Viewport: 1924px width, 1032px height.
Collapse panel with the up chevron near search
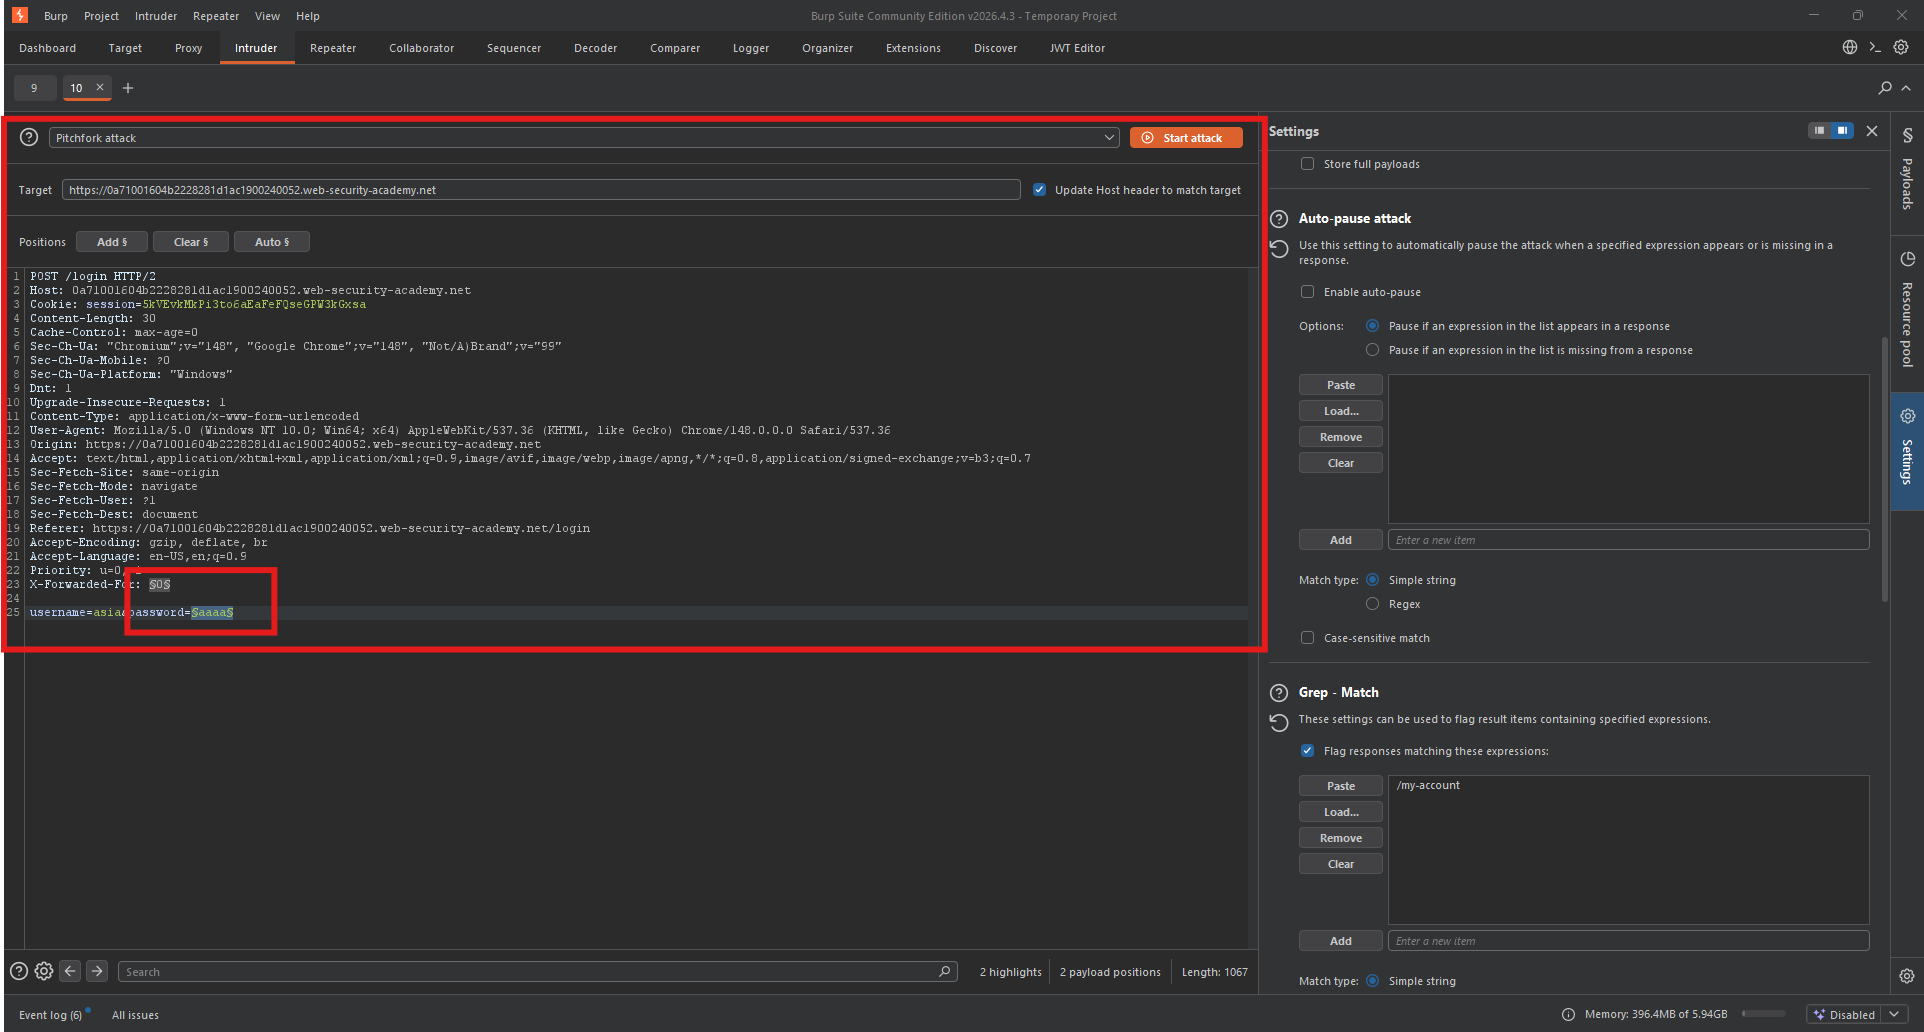point(1907,88)
